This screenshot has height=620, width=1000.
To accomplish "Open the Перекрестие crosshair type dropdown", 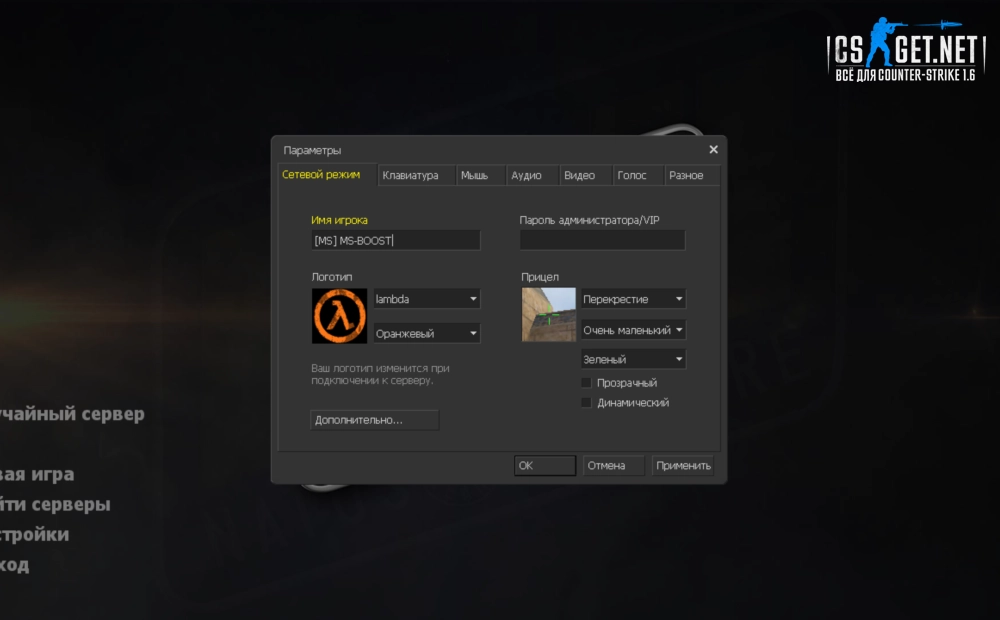I will tap(633, 299).
